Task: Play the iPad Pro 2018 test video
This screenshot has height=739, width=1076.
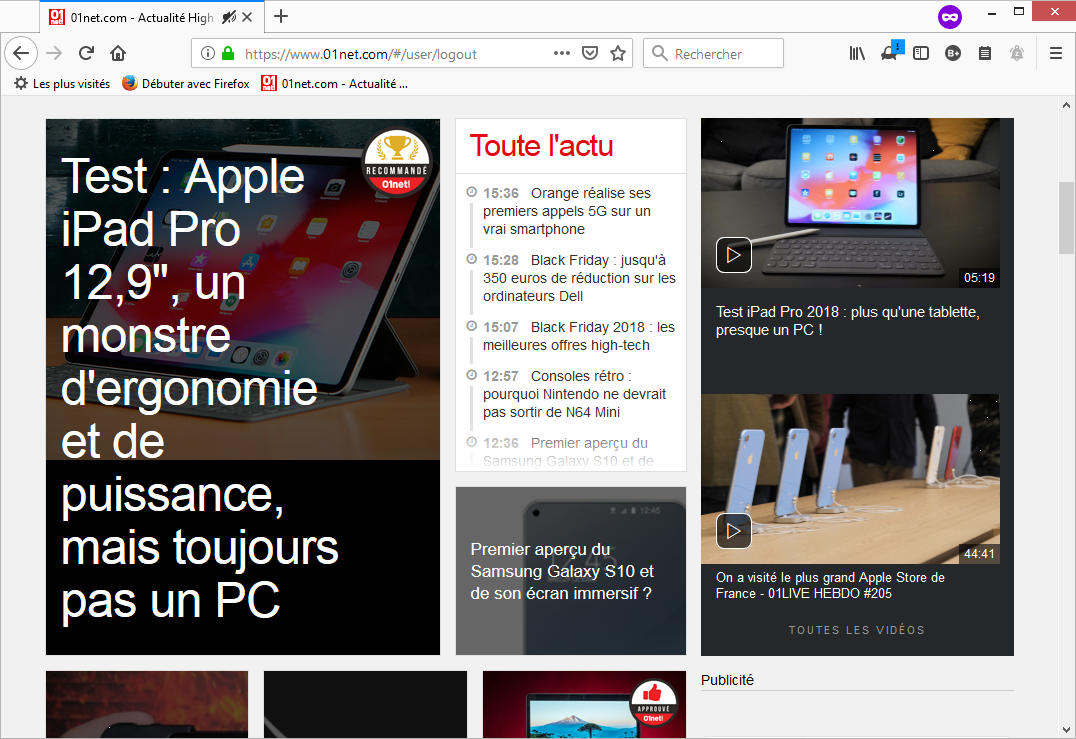Action: [x=734, y=255]
